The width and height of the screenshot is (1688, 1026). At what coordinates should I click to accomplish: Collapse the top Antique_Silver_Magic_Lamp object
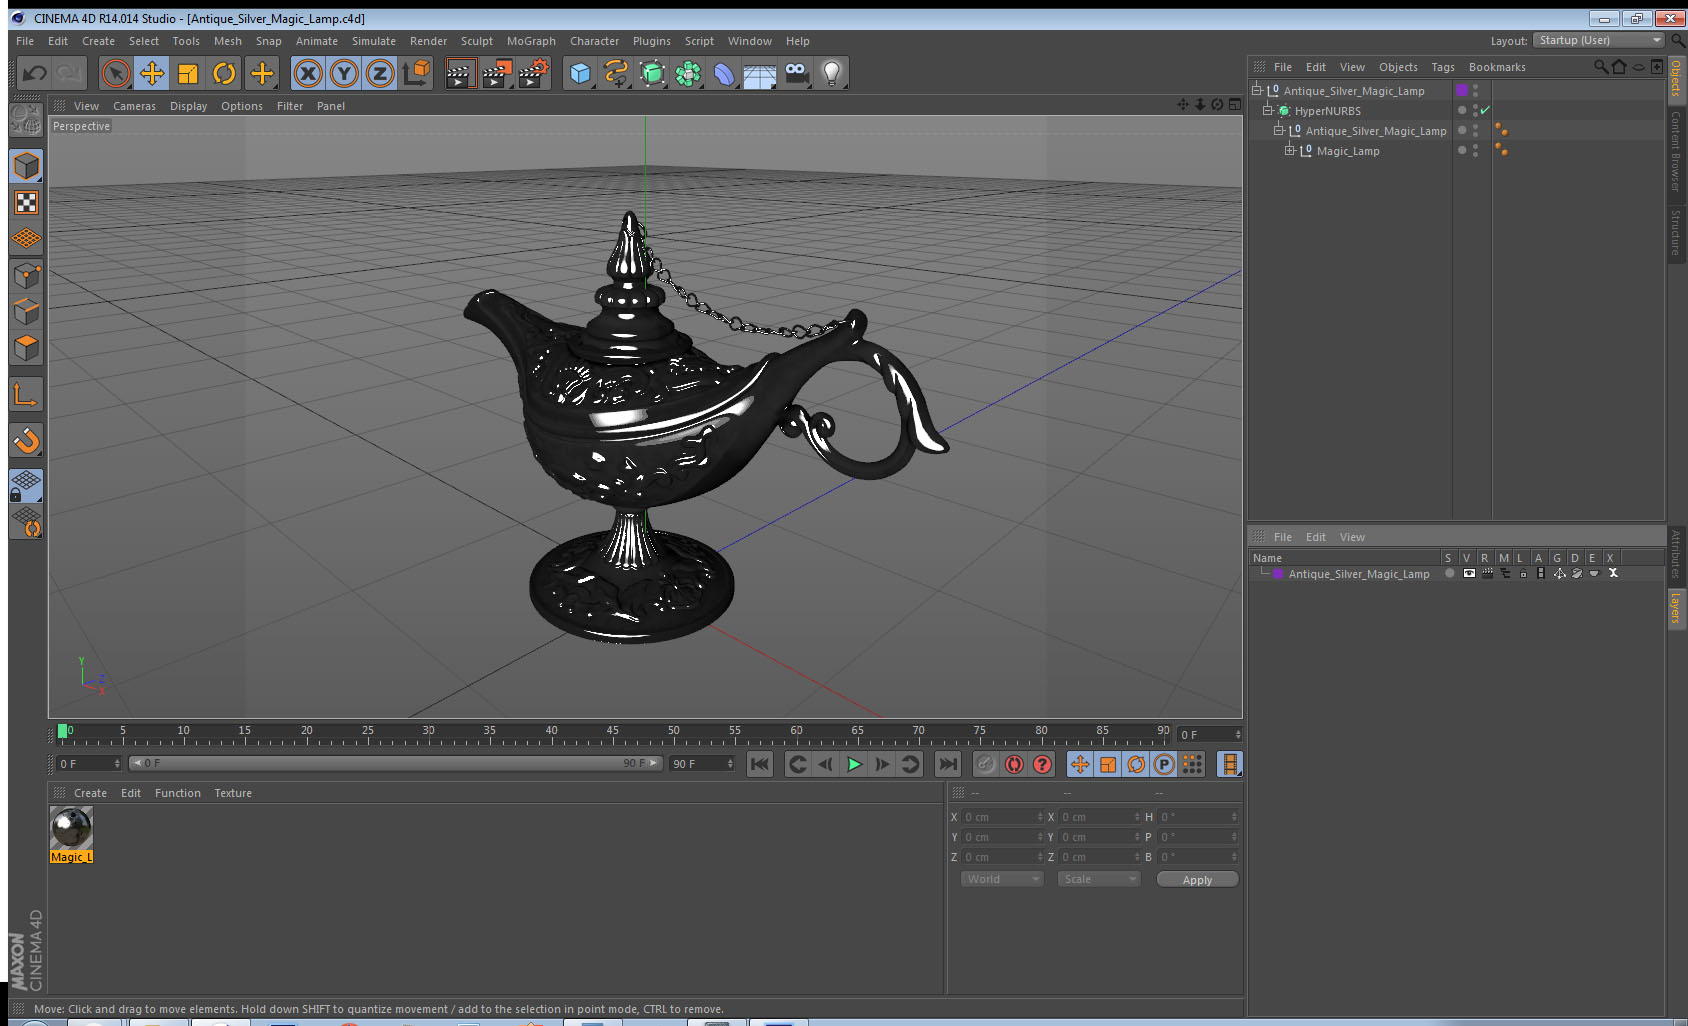tap(1257, 90)
